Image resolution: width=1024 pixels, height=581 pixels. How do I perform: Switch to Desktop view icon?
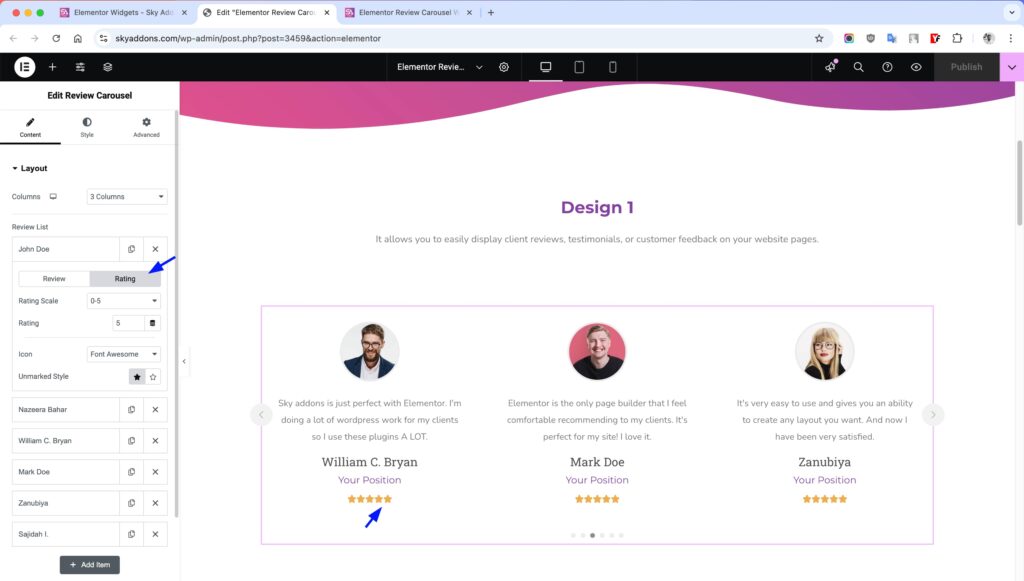(545, 67)
